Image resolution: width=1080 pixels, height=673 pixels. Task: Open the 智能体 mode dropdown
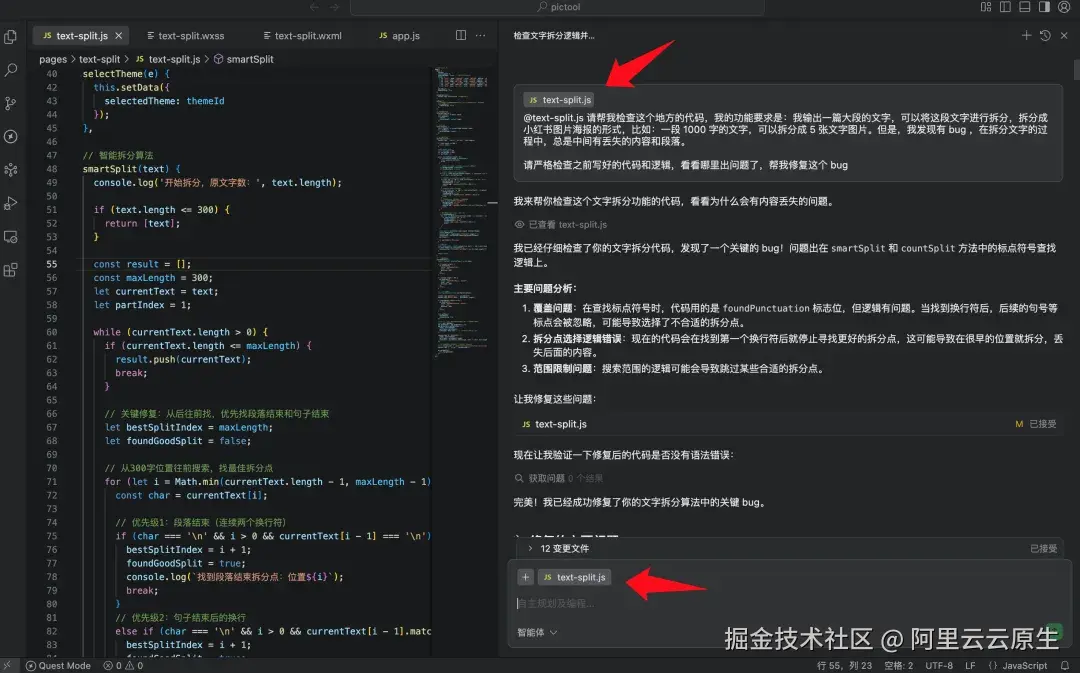(x=537, y=632)
